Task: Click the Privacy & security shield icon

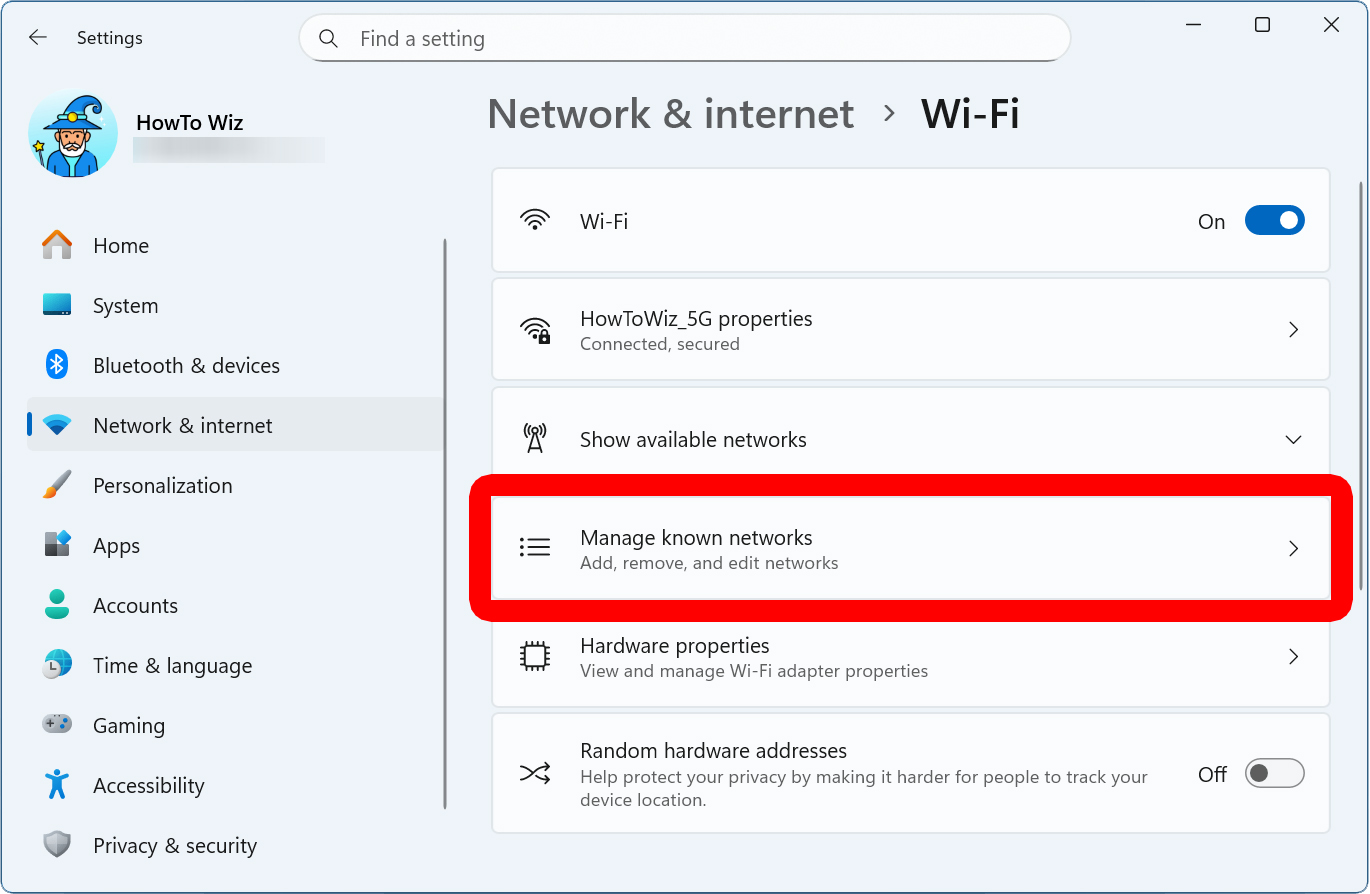Action: [57, 845]
